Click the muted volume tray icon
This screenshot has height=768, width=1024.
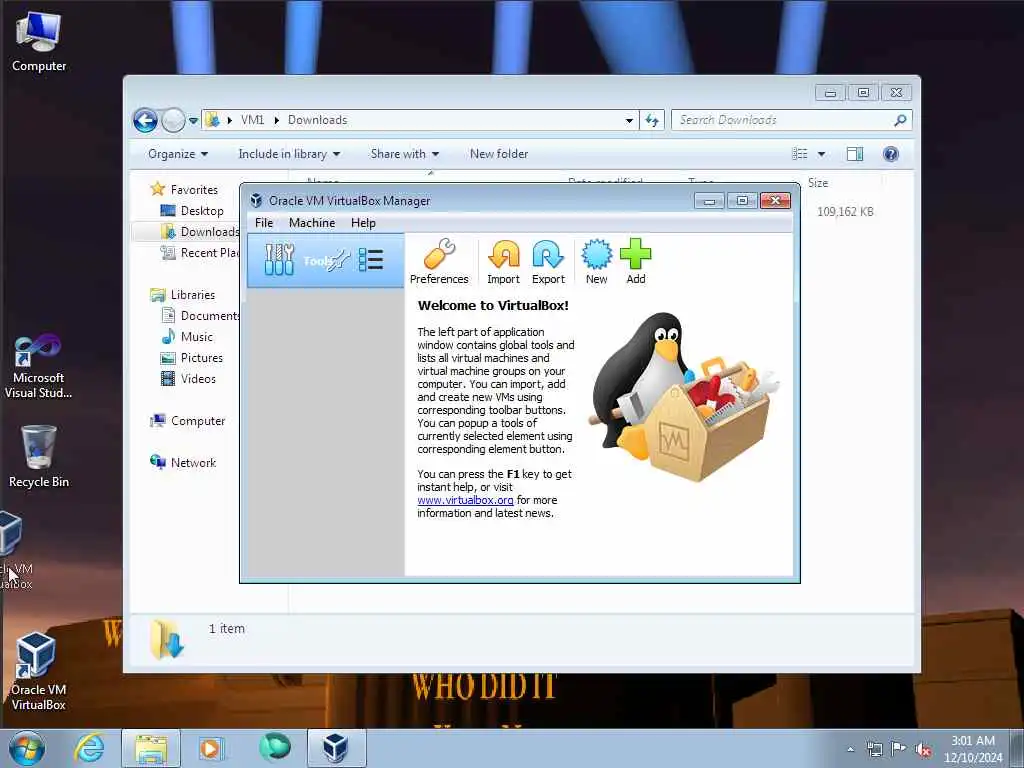pos(923,750)
